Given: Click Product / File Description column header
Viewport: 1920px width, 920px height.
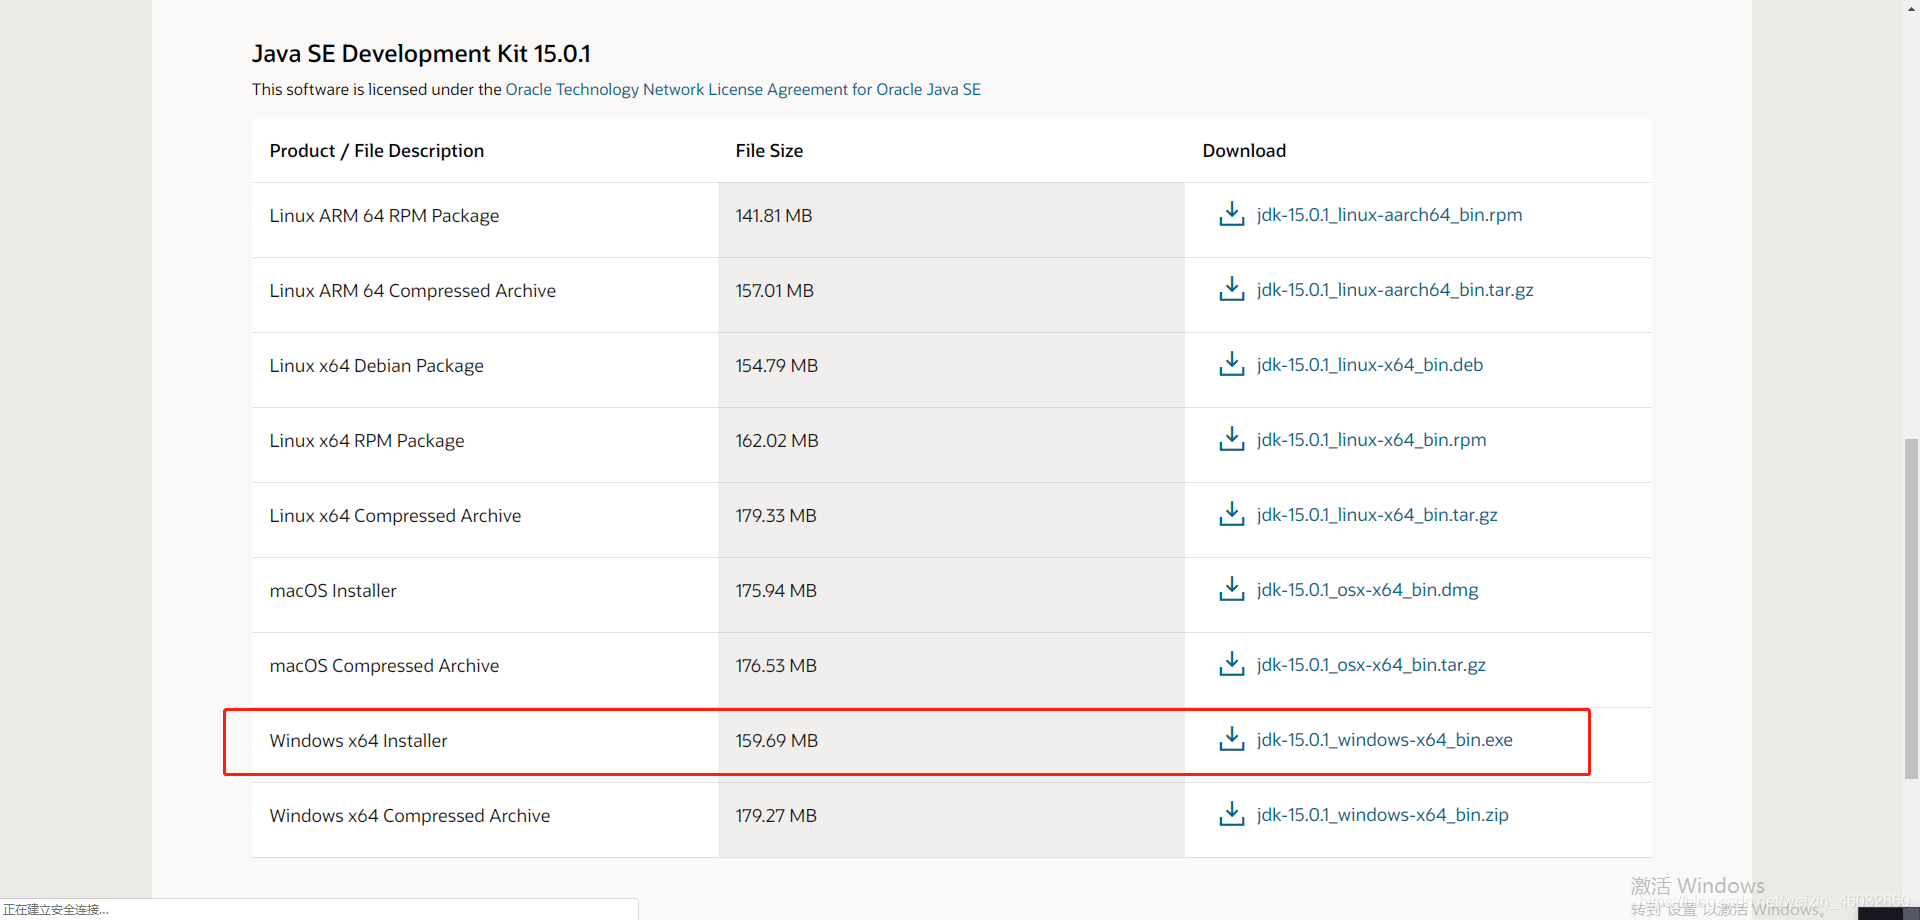Looking at the screenshot, I should [377, 151].
